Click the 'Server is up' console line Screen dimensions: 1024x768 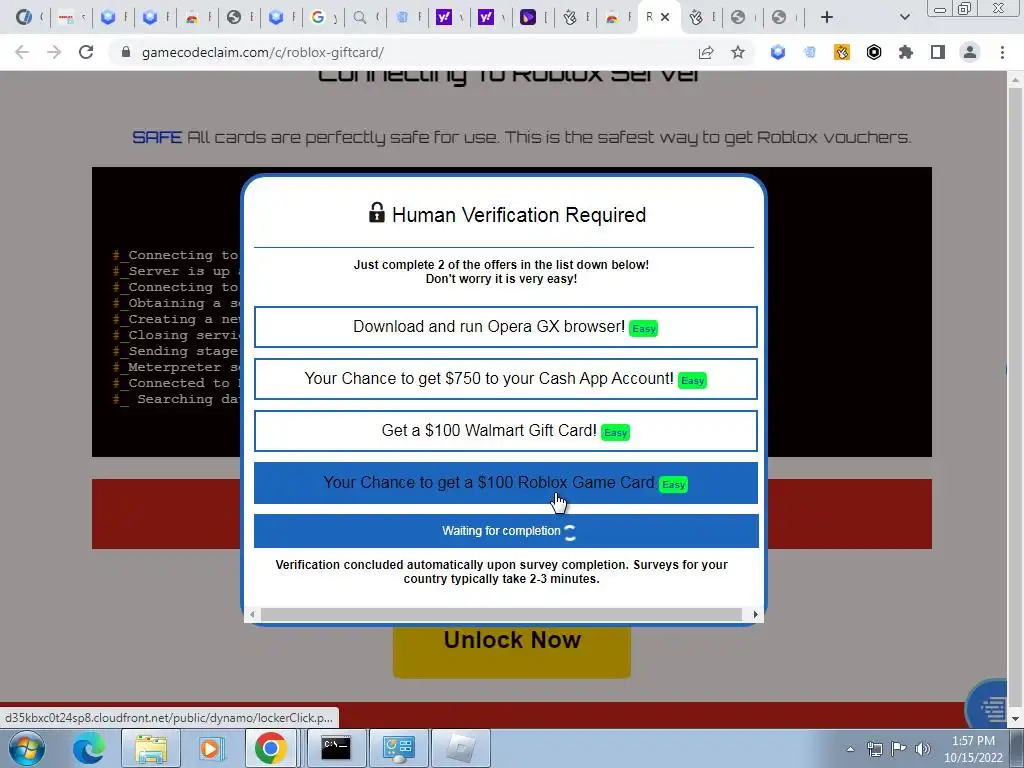click(x=176, y=271)
